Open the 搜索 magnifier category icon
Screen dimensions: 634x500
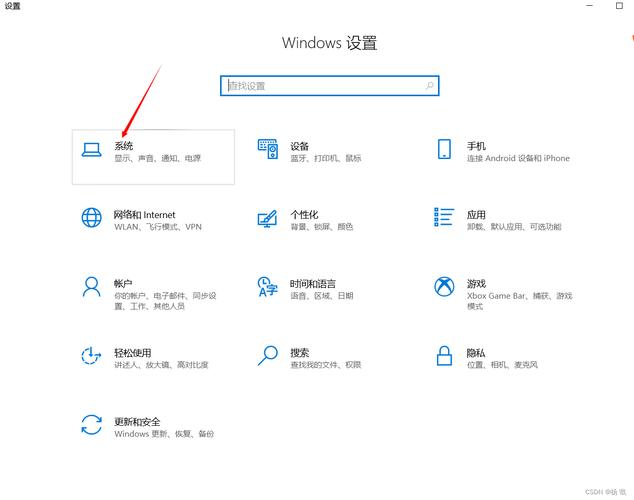[268, 356]
